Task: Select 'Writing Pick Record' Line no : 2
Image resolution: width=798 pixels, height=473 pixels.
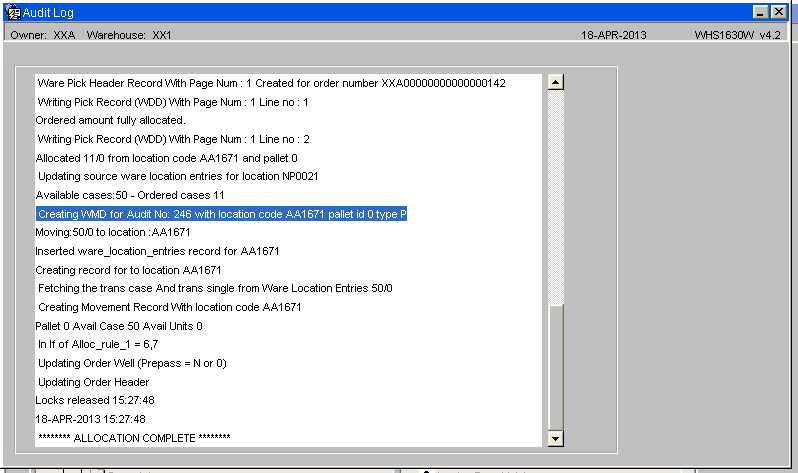Action: 174,140
